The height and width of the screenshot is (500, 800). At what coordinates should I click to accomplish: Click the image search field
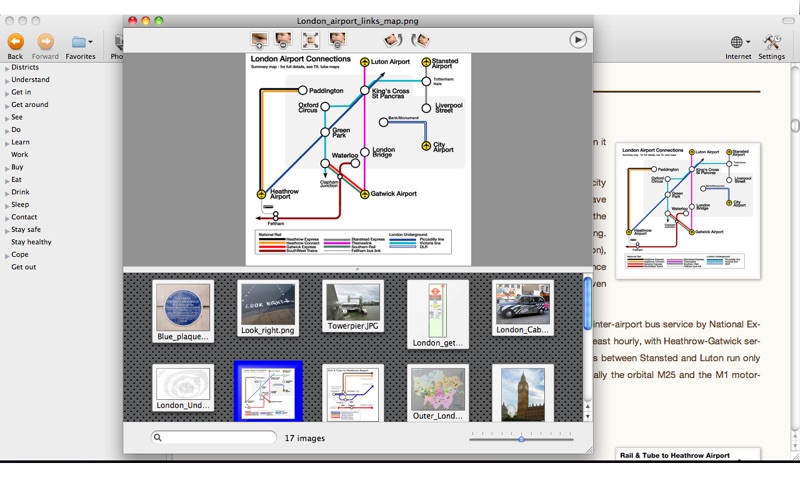(214, 438)
